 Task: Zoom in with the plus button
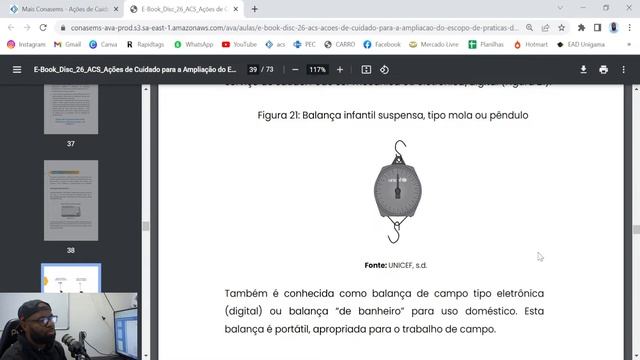(340, 70)
